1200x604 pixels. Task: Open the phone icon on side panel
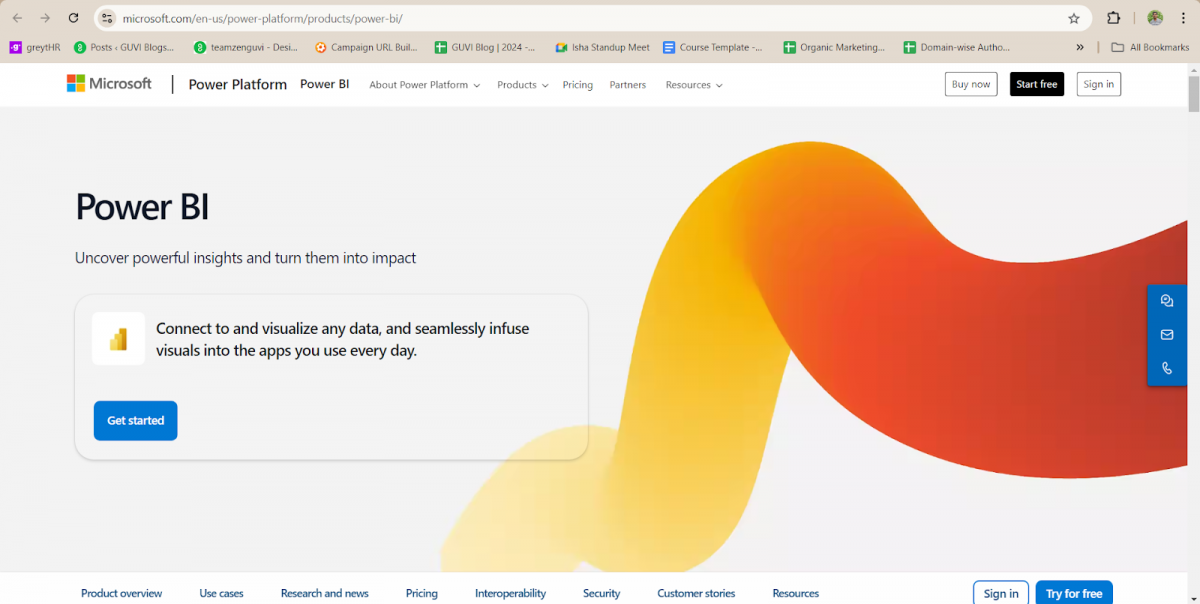point(1167,368)
